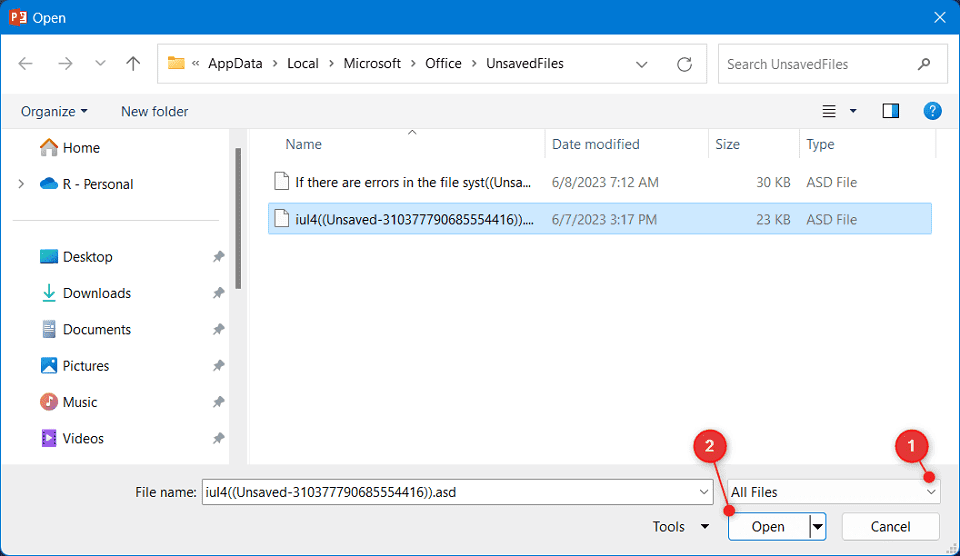The width and height of the screenshot is (960, 556).
Task: Change the view layout icon
Action: coord(829,111)
